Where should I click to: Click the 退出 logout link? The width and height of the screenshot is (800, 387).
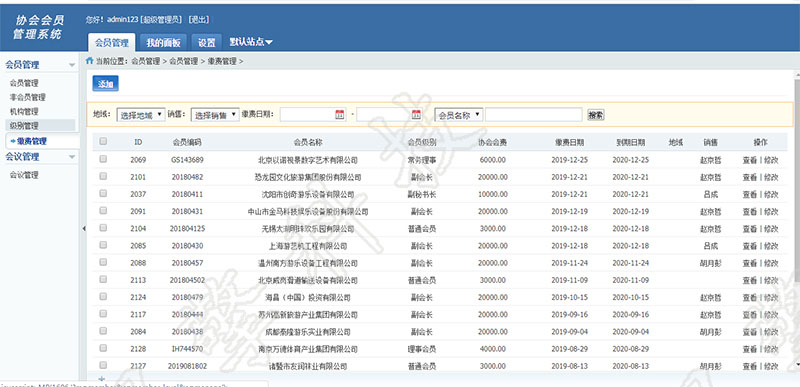coord(199,19)
